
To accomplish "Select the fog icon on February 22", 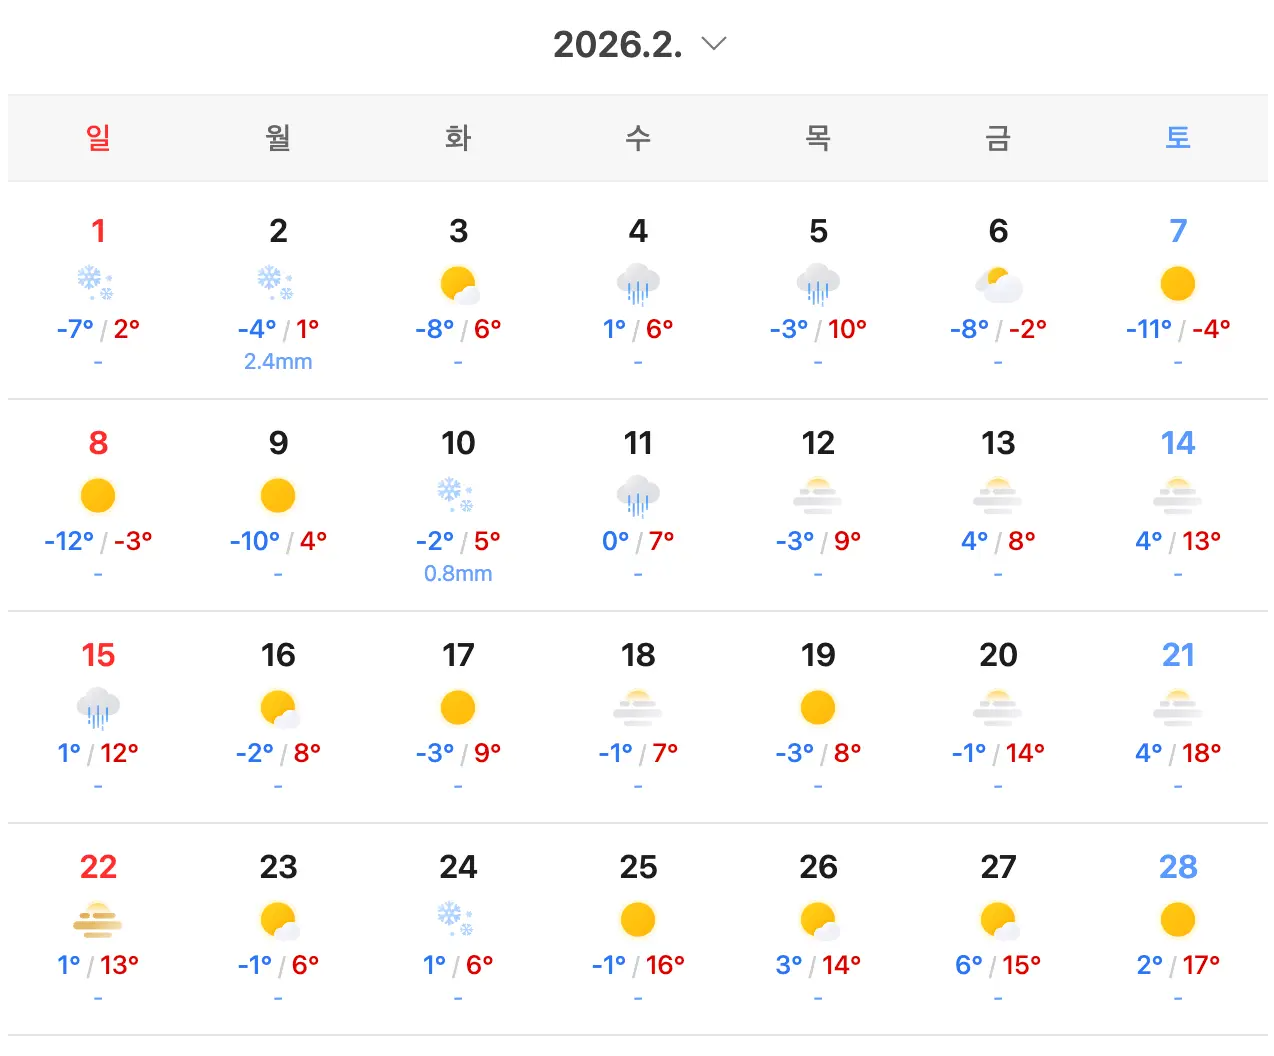I will (97, 919).
